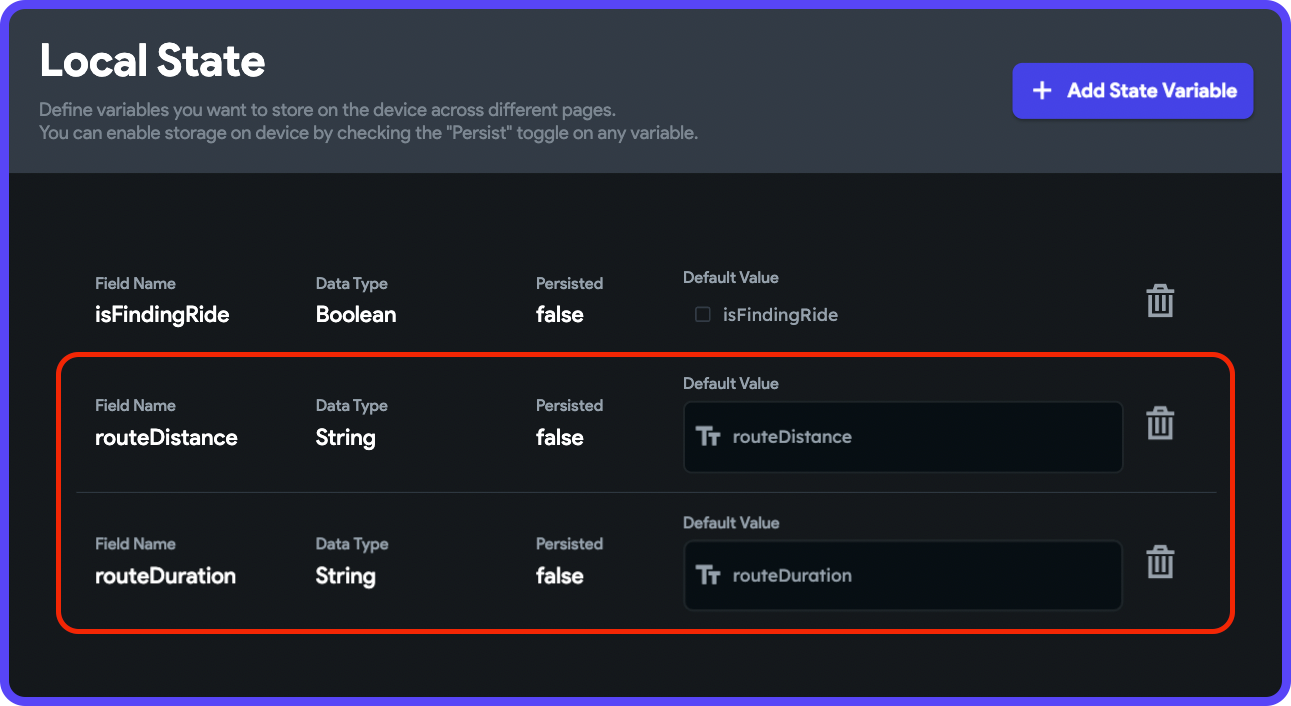1291x706 pixels.
Task: Click the text type icon in routeDuration default value
Action: [709, 575]
